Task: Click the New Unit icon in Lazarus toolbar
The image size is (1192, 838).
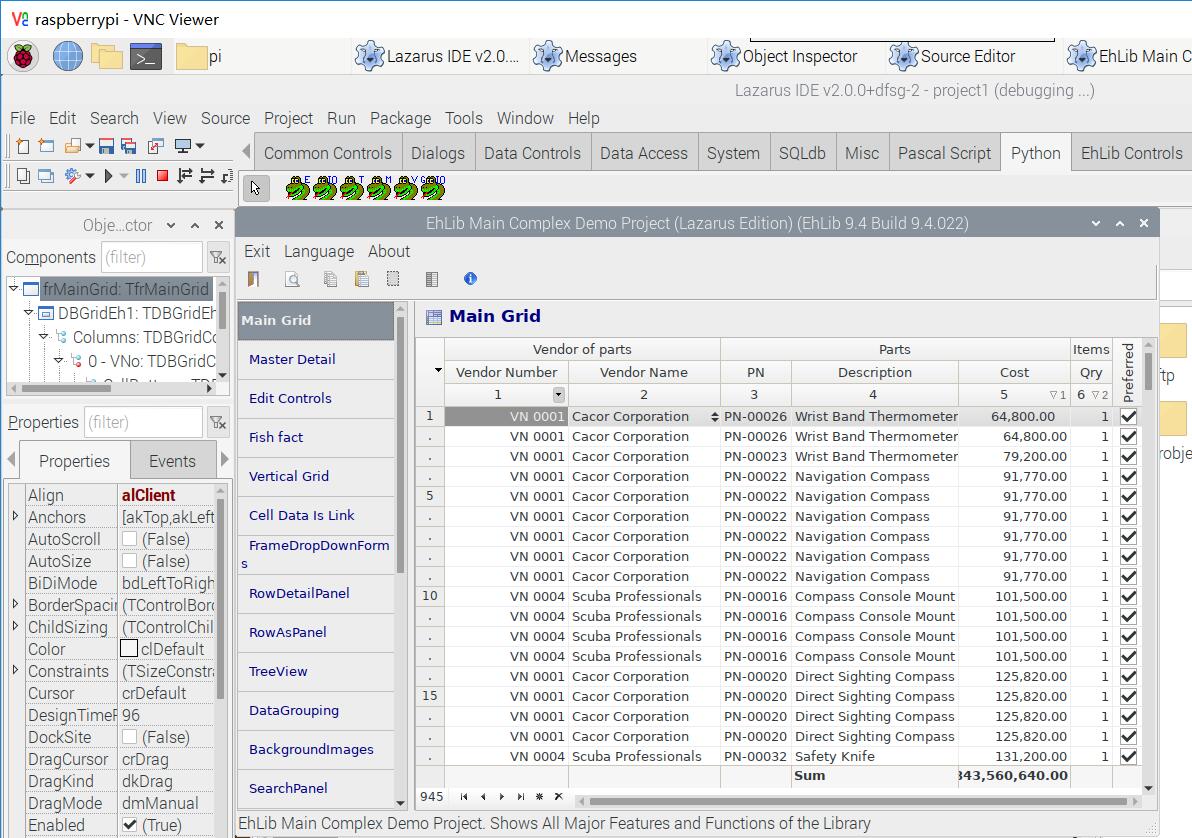Action: [x=23, y=146]
